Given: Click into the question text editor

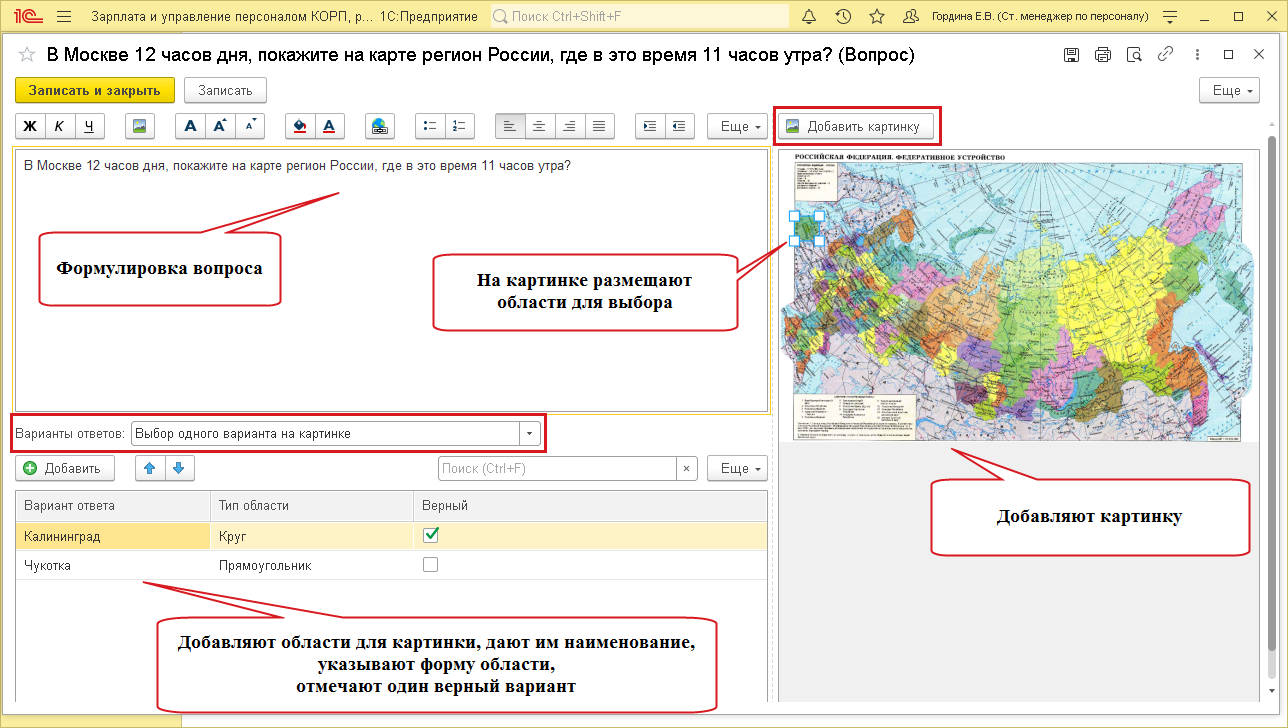Looking at the screenshot, I should (391, 280).
